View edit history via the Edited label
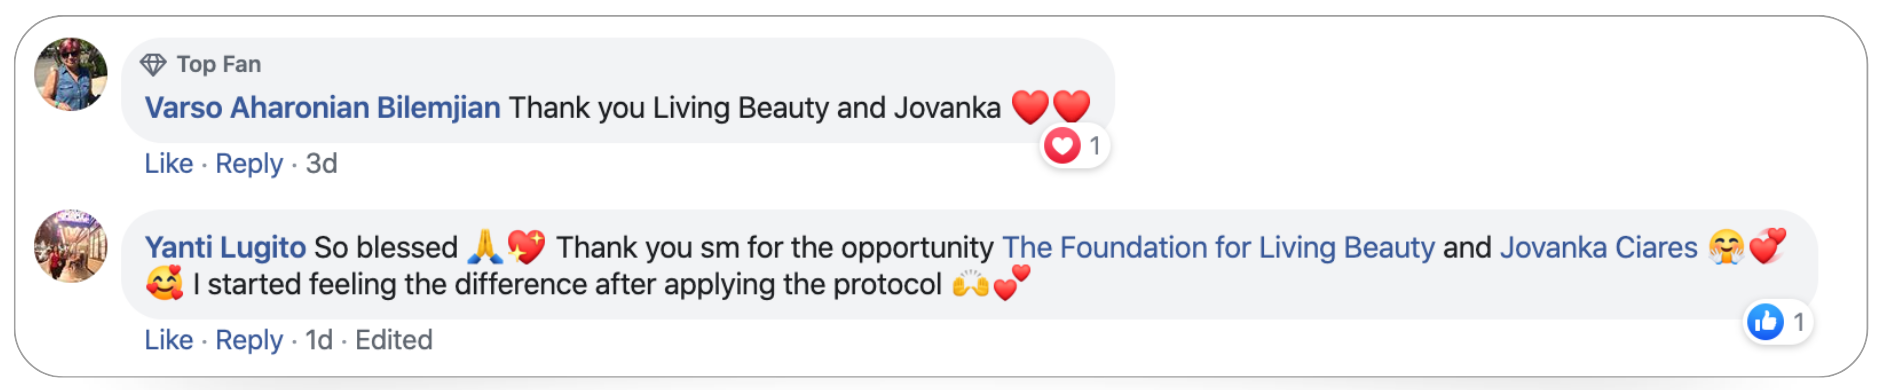1883x390 pixels. coord(394,340)
